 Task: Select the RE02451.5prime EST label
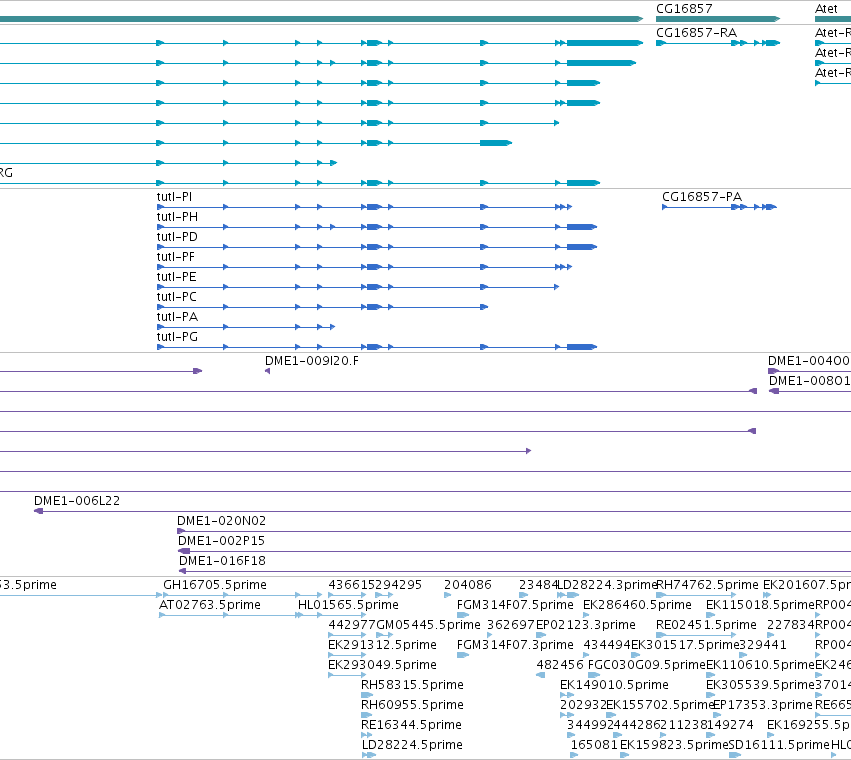(x=706, y=625)
